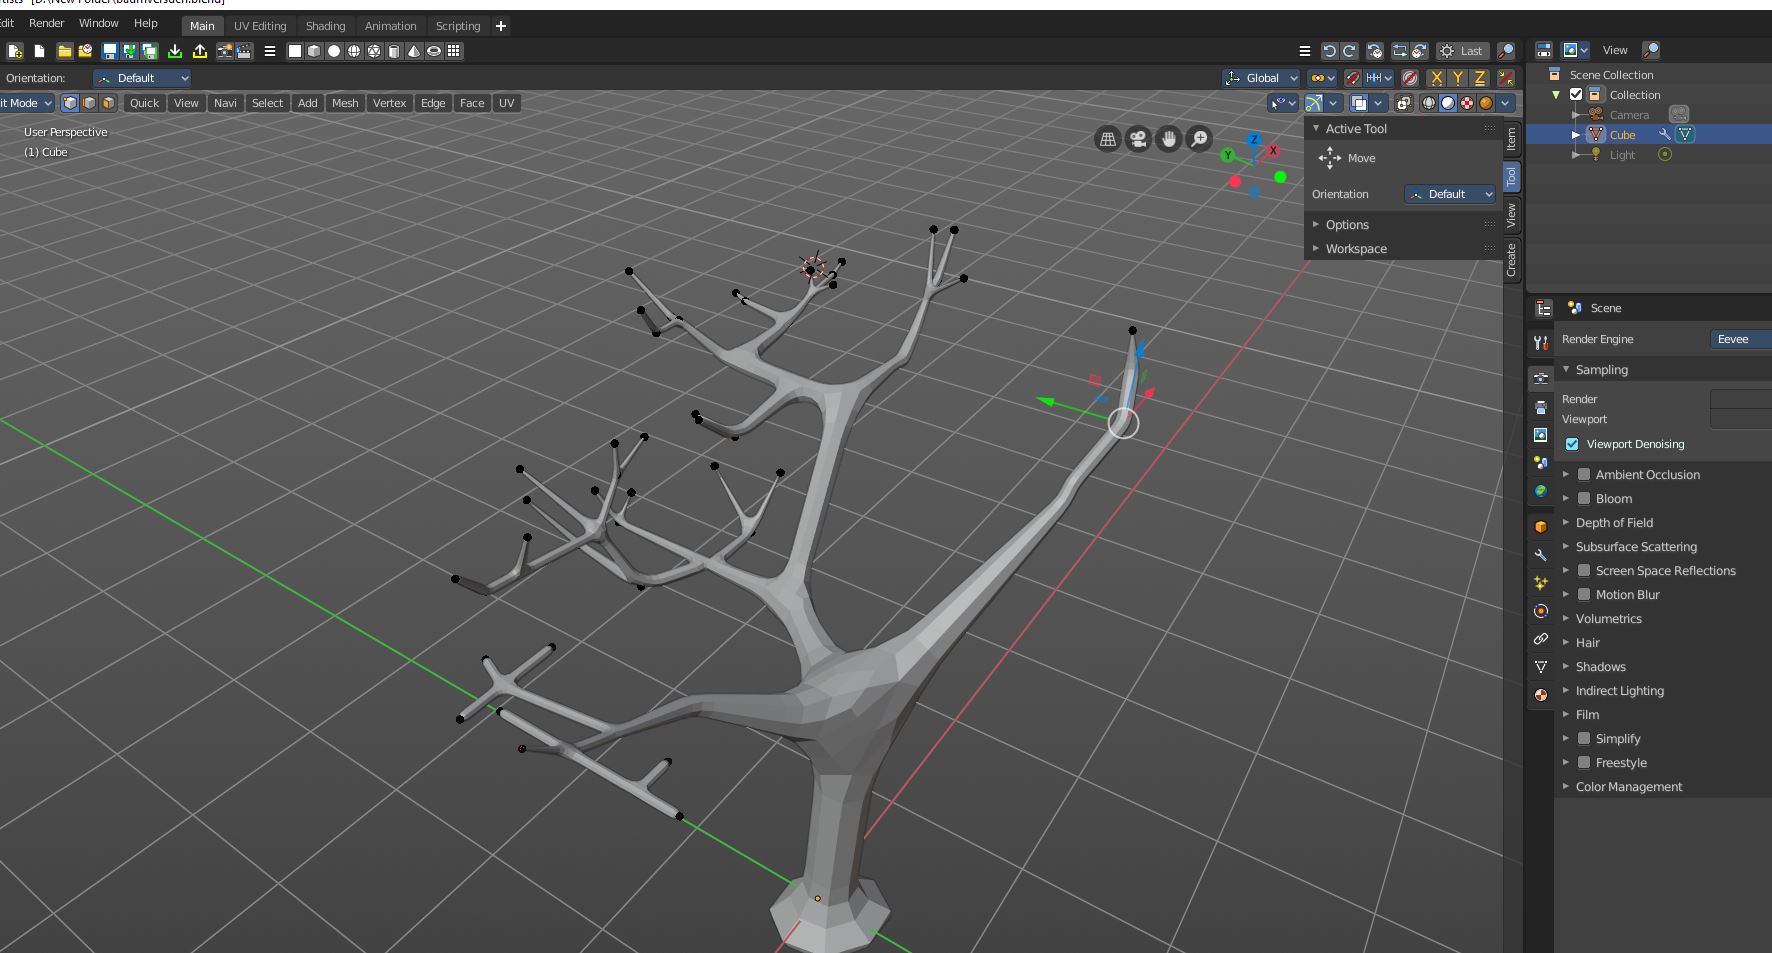Open the Particles properties tab
The image size is (1772, 953).
tap(1541, 583)
